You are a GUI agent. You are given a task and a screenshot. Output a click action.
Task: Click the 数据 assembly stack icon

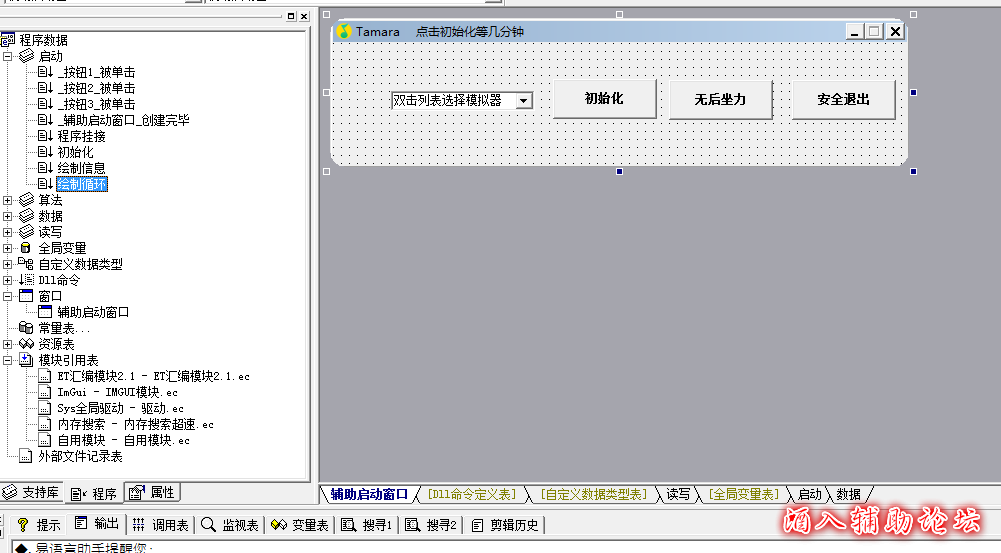pos(26,216)
